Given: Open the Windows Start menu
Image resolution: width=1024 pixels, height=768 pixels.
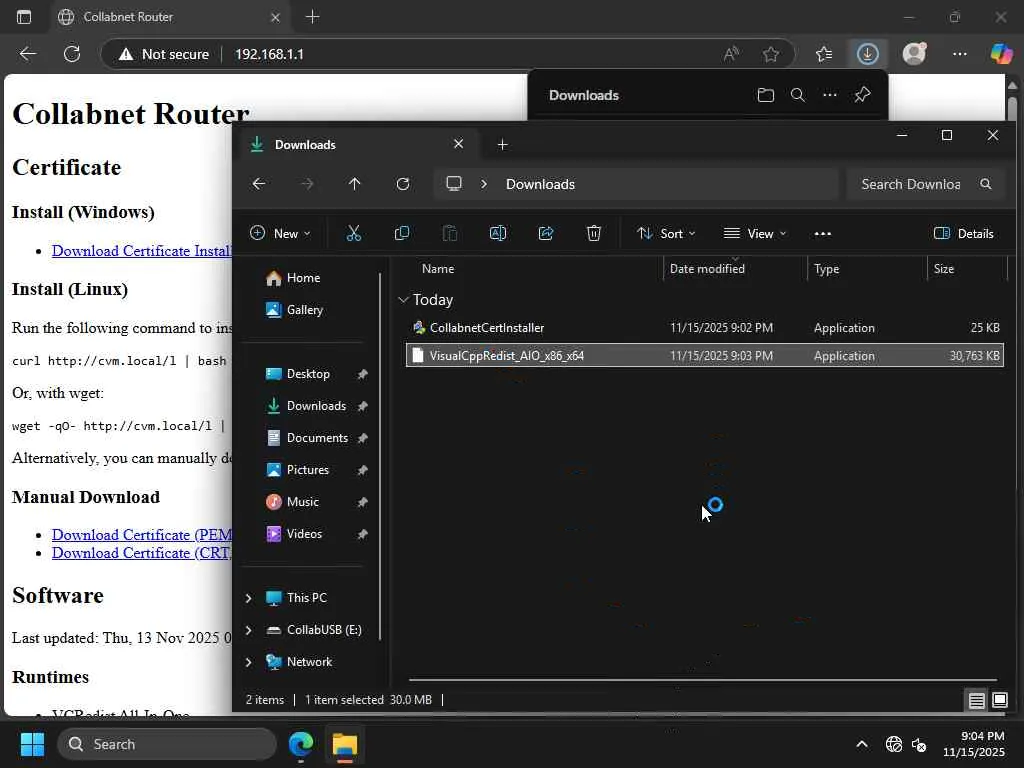Looking at the screenshot, I should (x=32, y=744).
